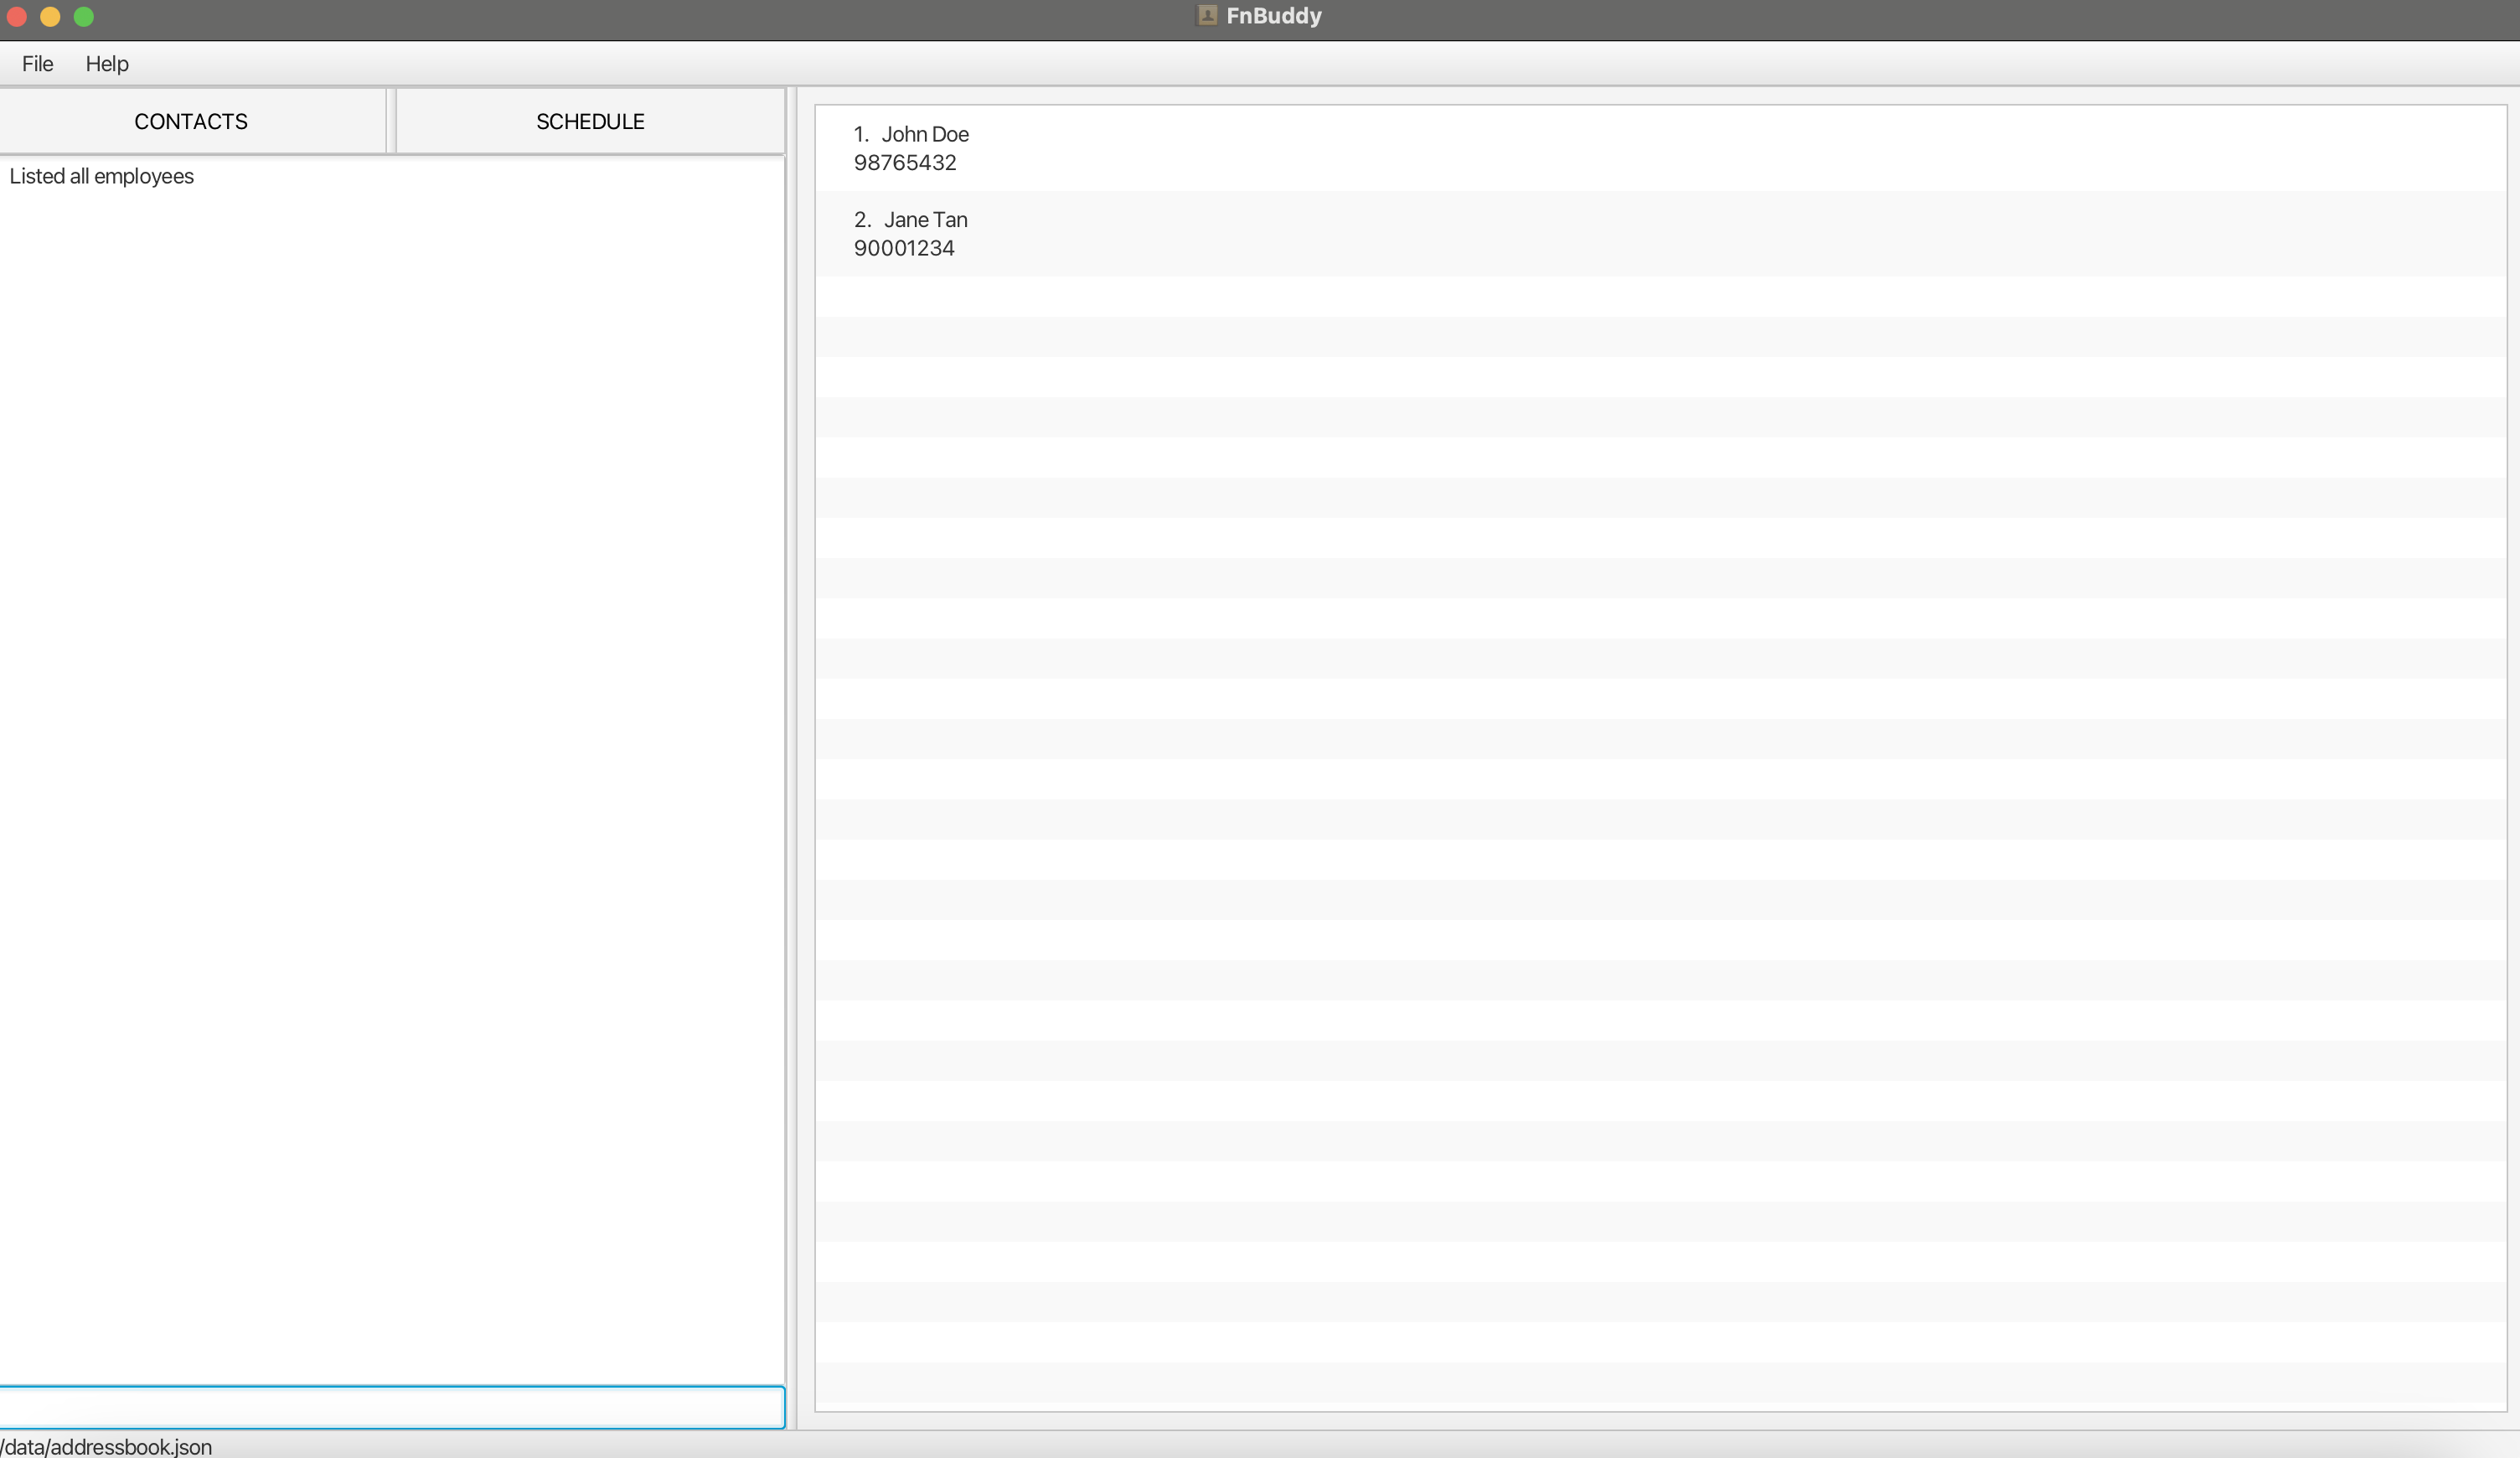The image size is (2520, 1458).
Task: Click the 'Listed all employees' result message
Action: [x=101, y=176]
